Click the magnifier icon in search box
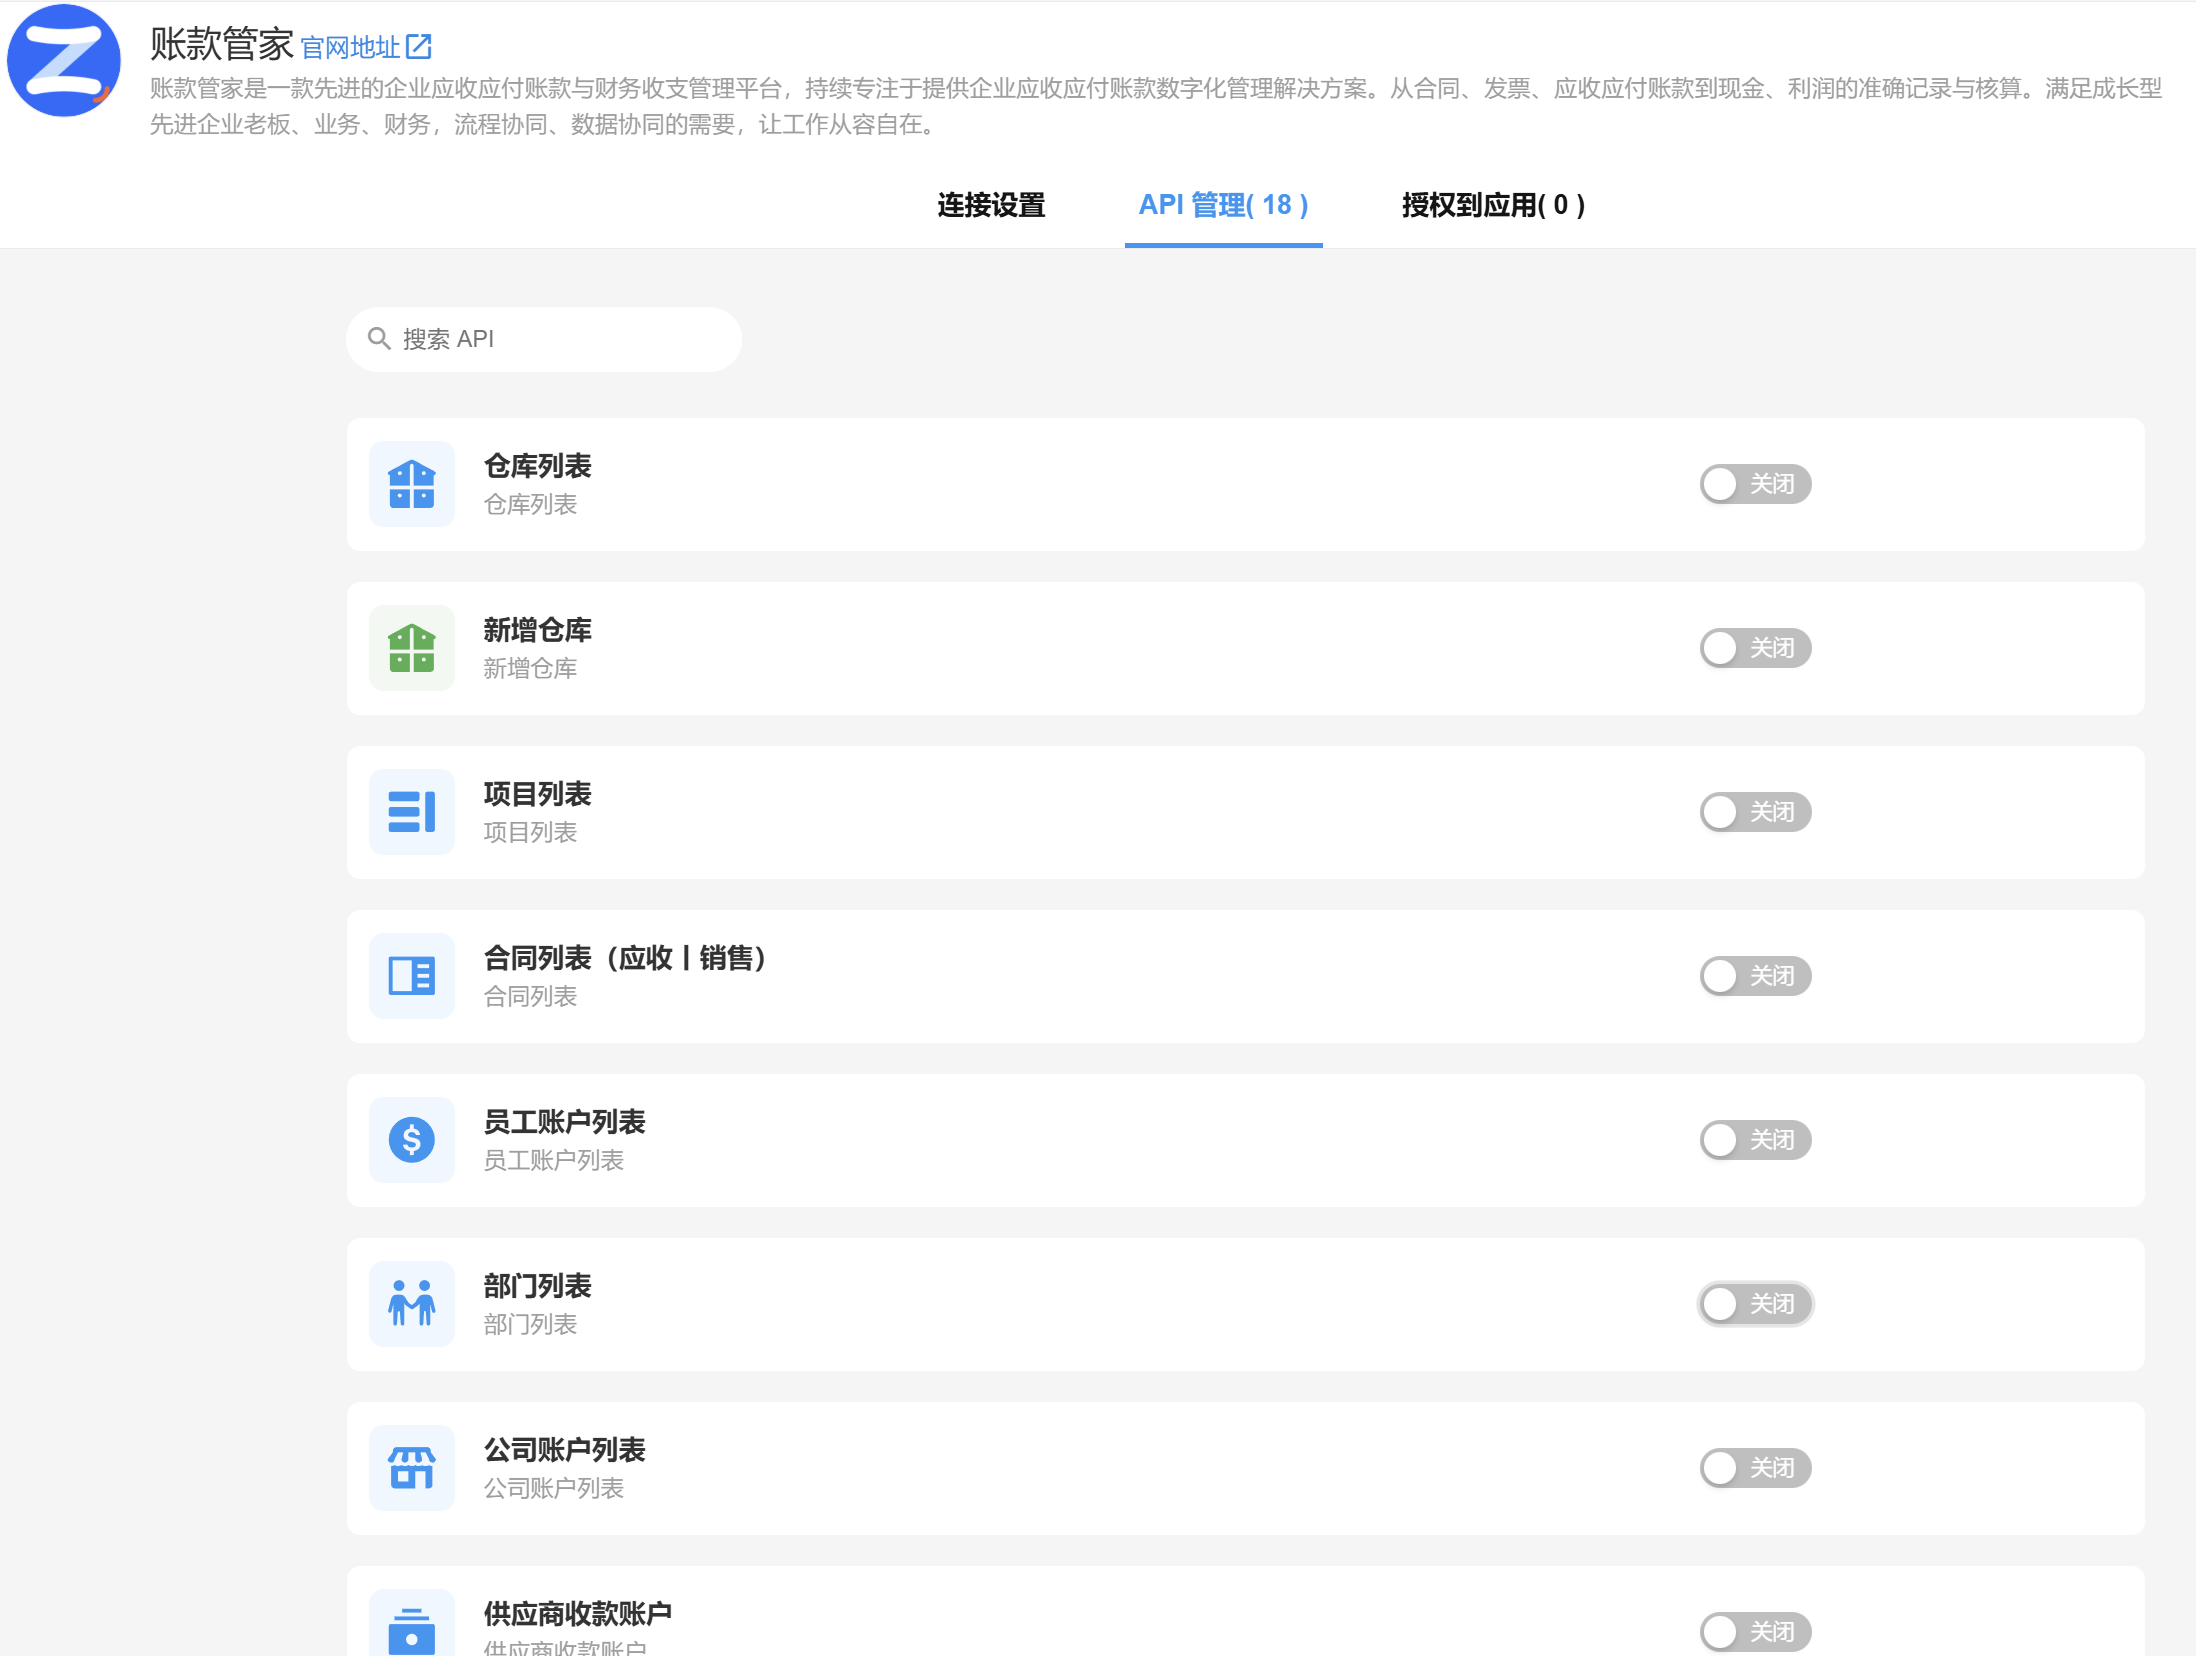The width and height of the screenshot is (2196, 1656). click(379, 339)
